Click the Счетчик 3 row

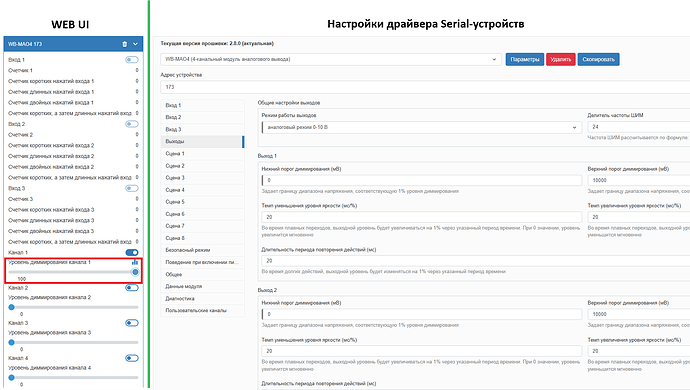tap(73, 199)
